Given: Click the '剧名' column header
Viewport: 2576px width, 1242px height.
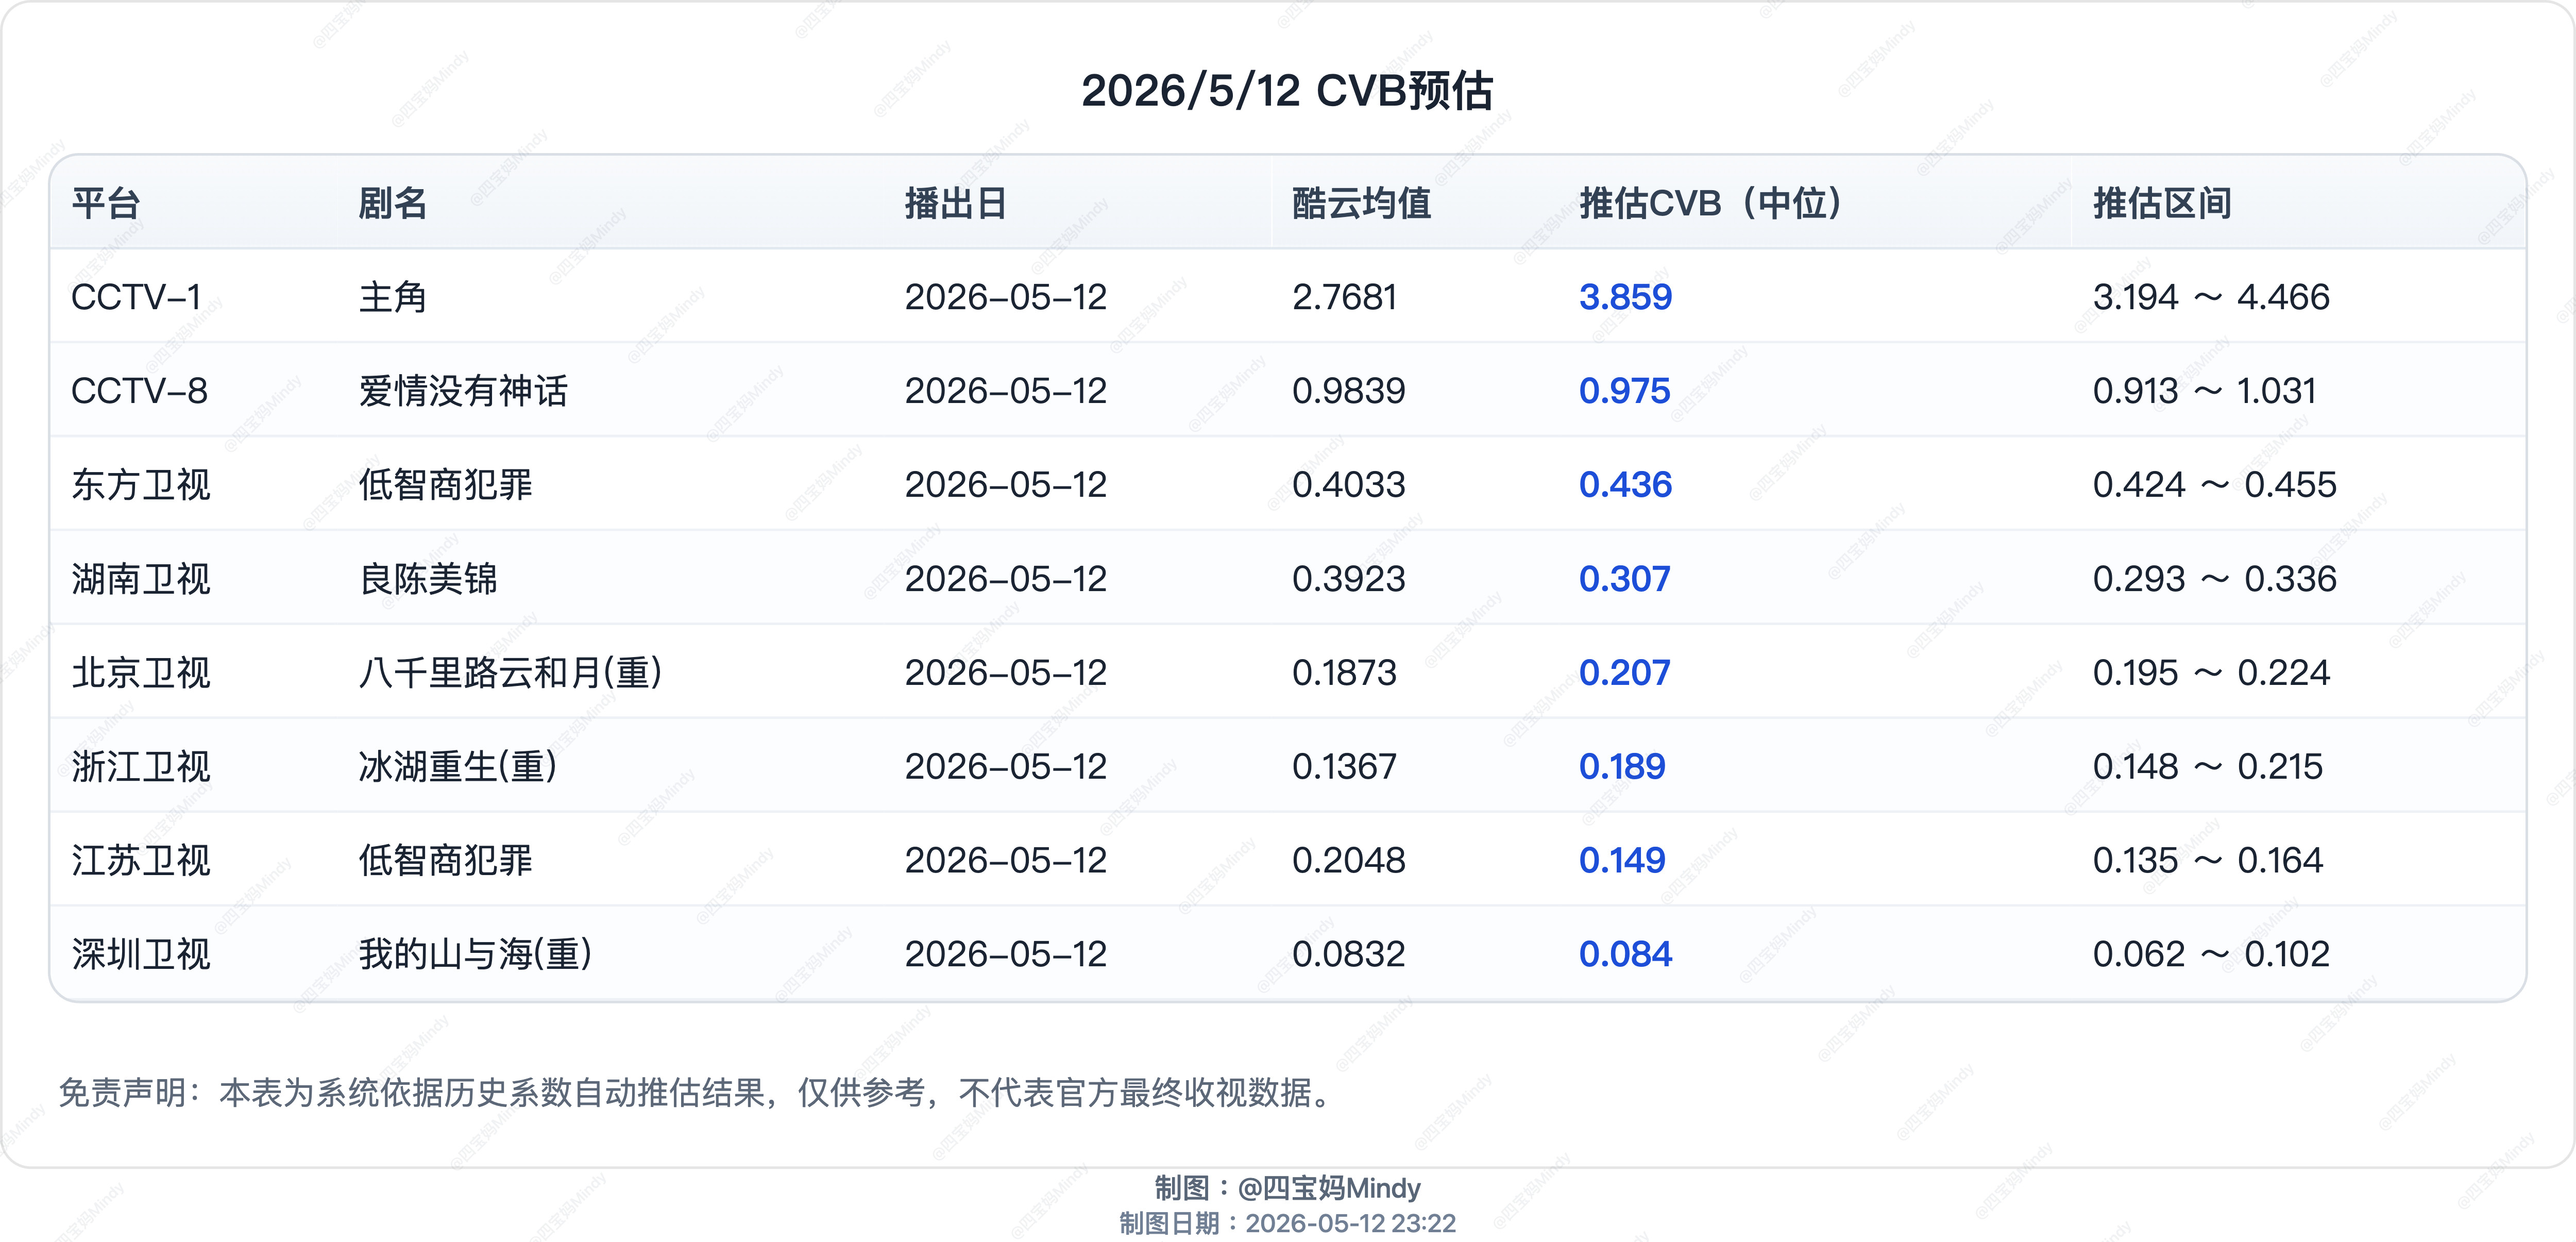Looking at the screenshot, I should click(x=393, y=203).
